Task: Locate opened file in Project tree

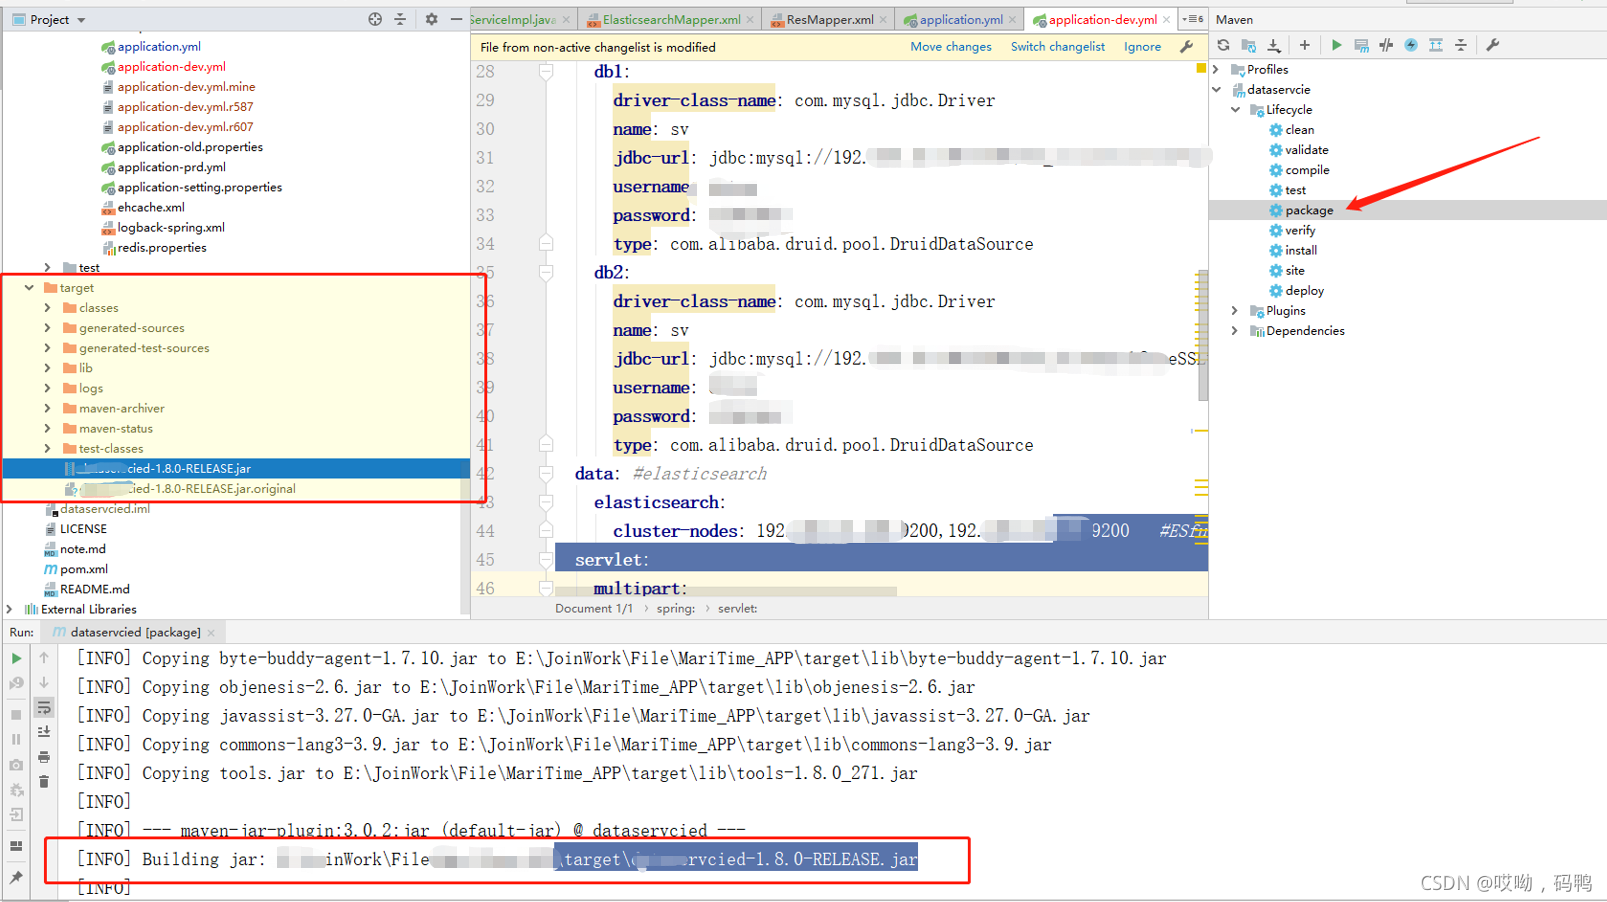Action: point(375,19)
